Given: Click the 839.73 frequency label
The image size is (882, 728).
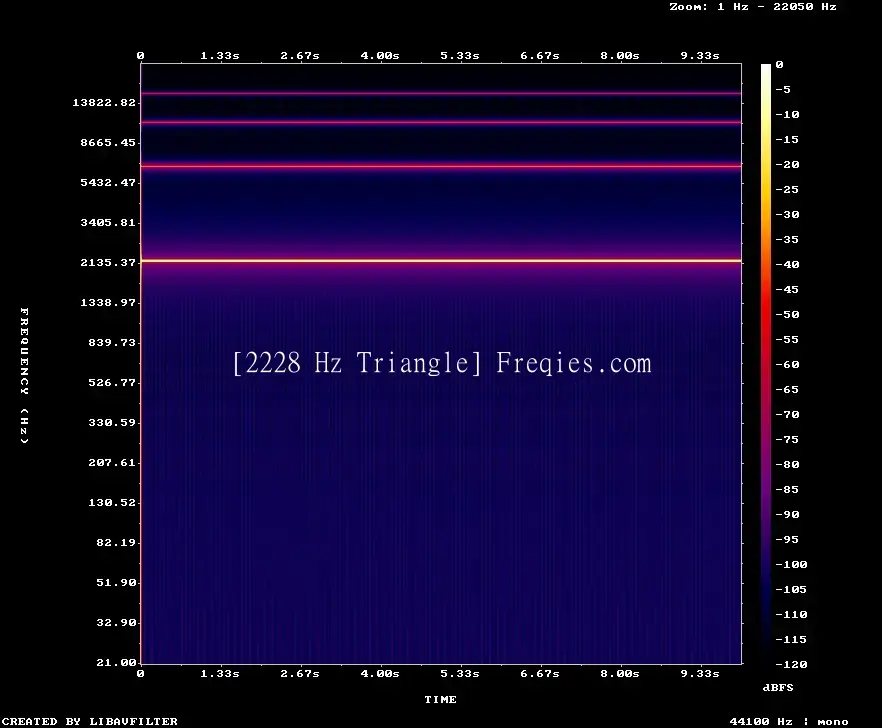Looking at the screenshot, I should coord(112,343).
